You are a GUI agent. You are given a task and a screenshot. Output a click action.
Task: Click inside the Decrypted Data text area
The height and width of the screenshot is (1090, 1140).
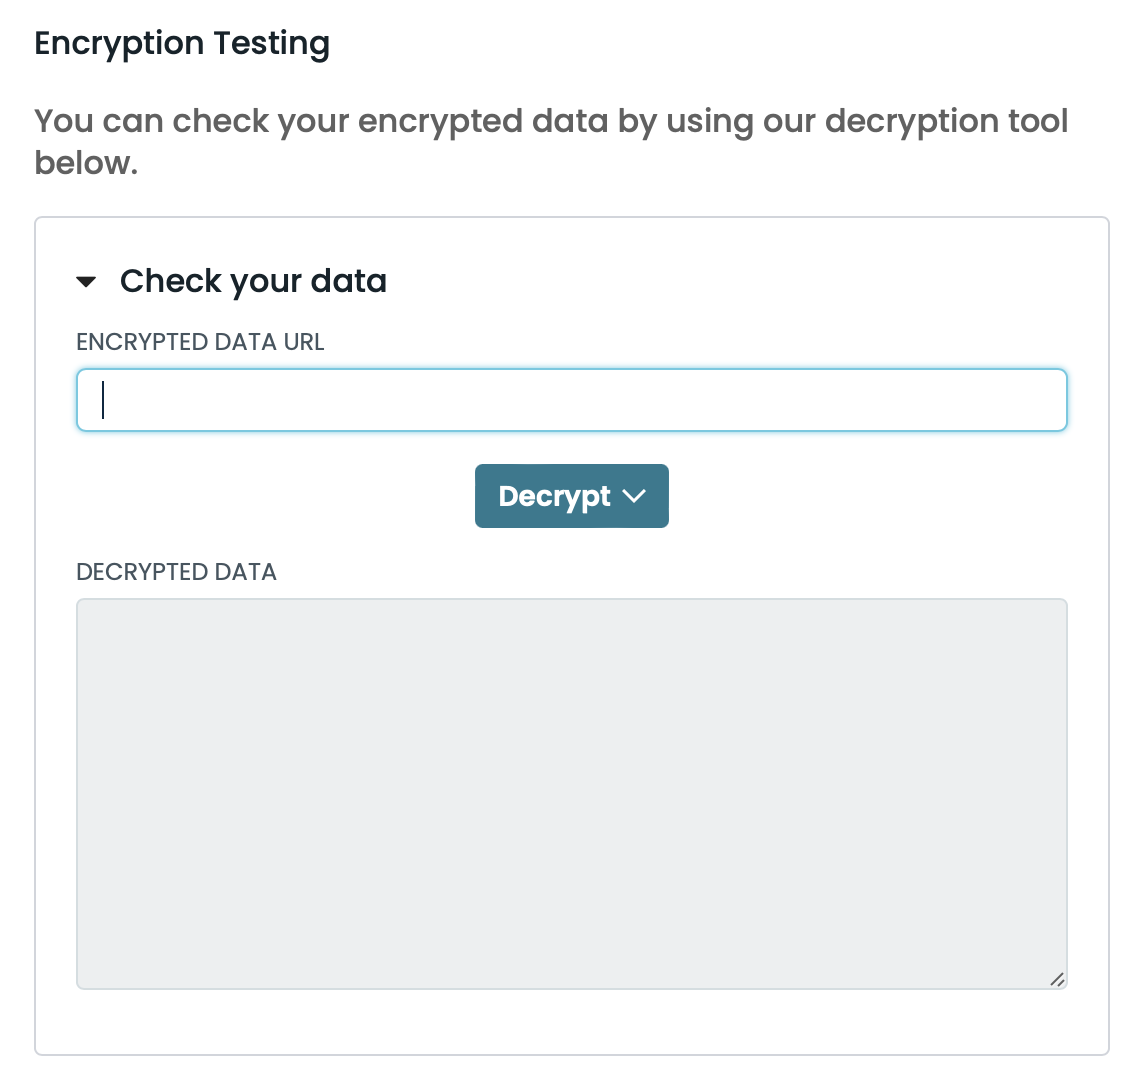click(x=571, y=793)
